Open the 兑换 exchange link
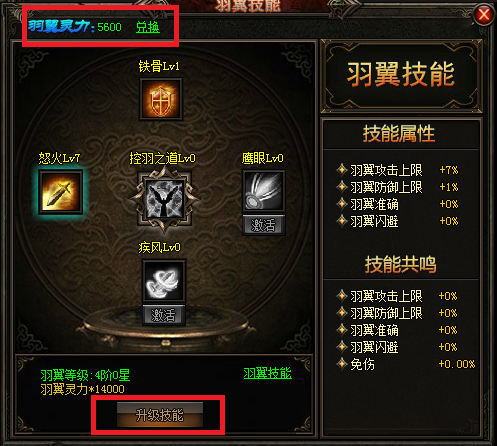497x446 pixels. 148,27
